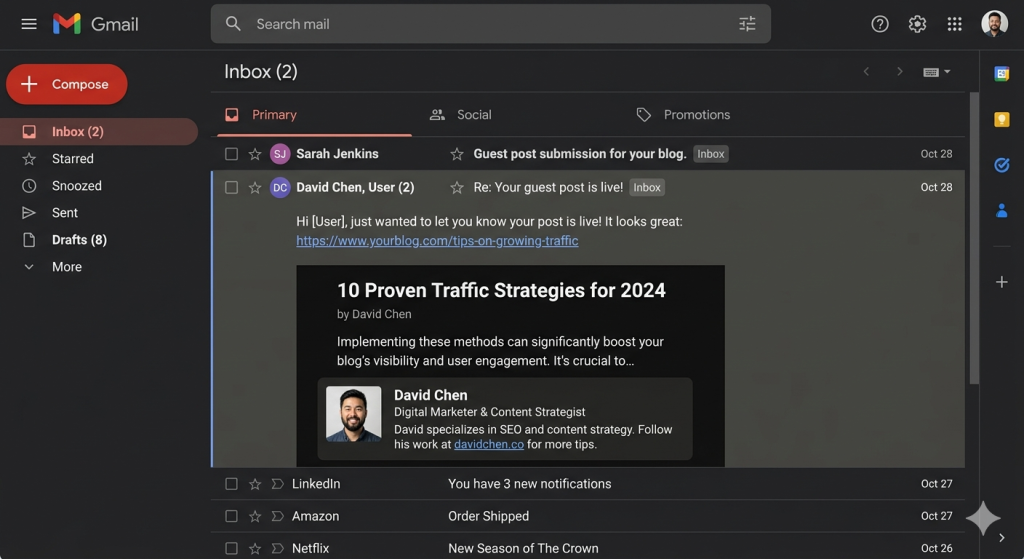Open search filter options icon
1024x559 pixels.
click(x=747, y=24)
